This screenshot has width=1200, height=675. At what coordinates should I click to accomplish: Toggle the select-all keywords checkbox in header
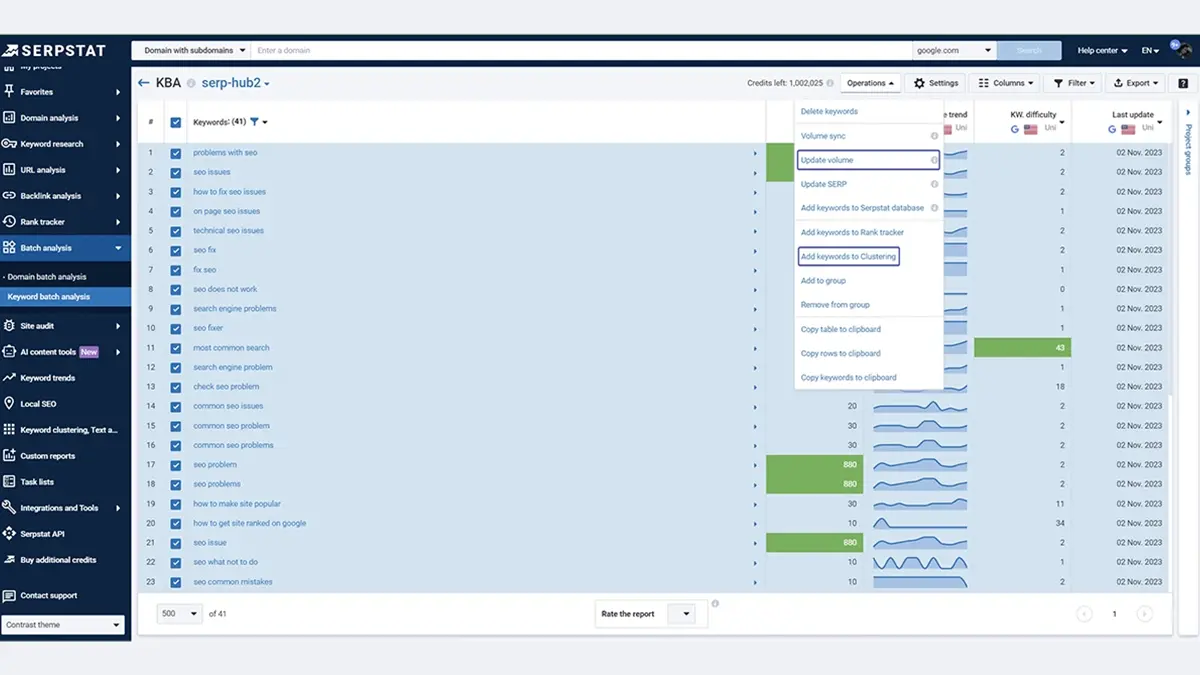click(x=176, y=122)
